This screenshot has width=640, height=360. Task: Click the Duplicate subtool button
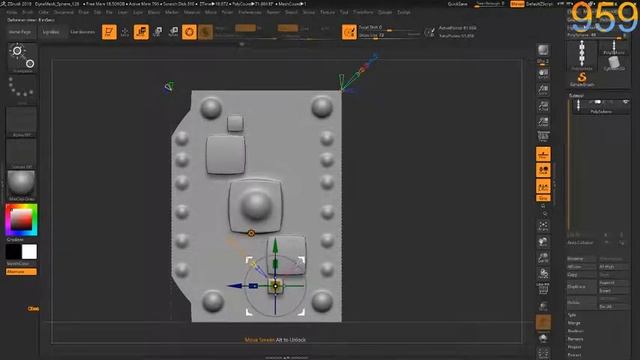coord(581,287)
